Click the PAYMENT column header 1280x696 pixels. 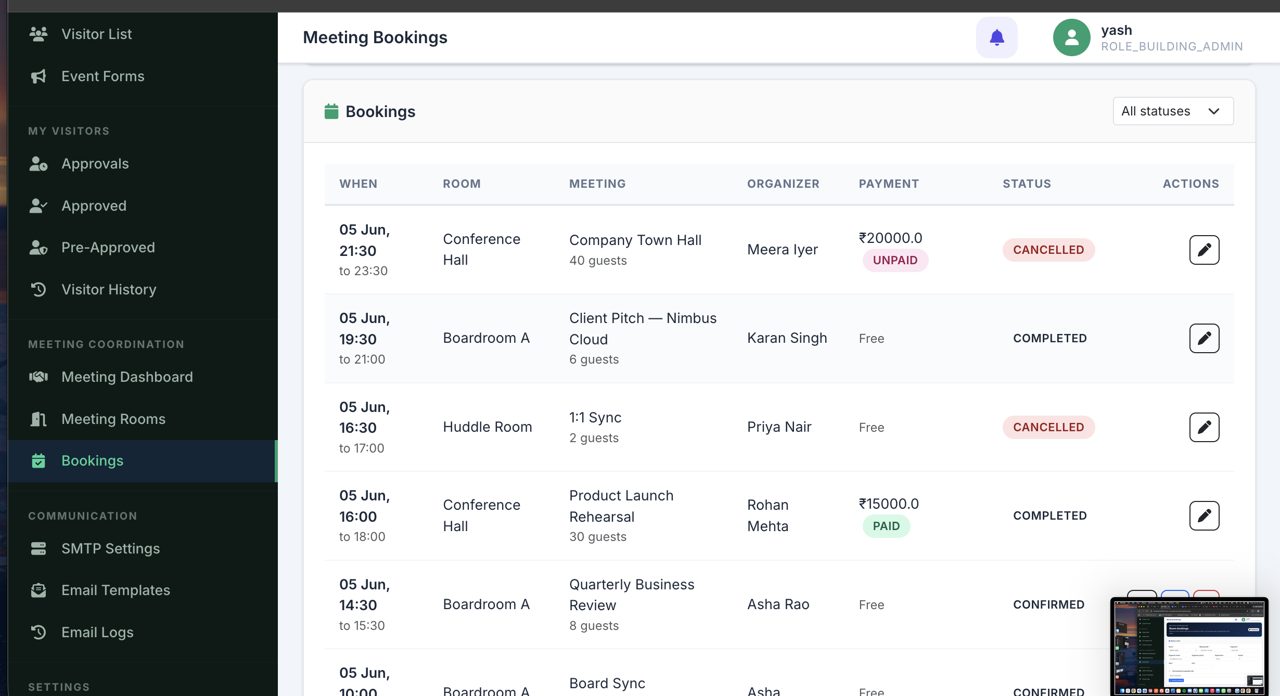coord(888,184)
